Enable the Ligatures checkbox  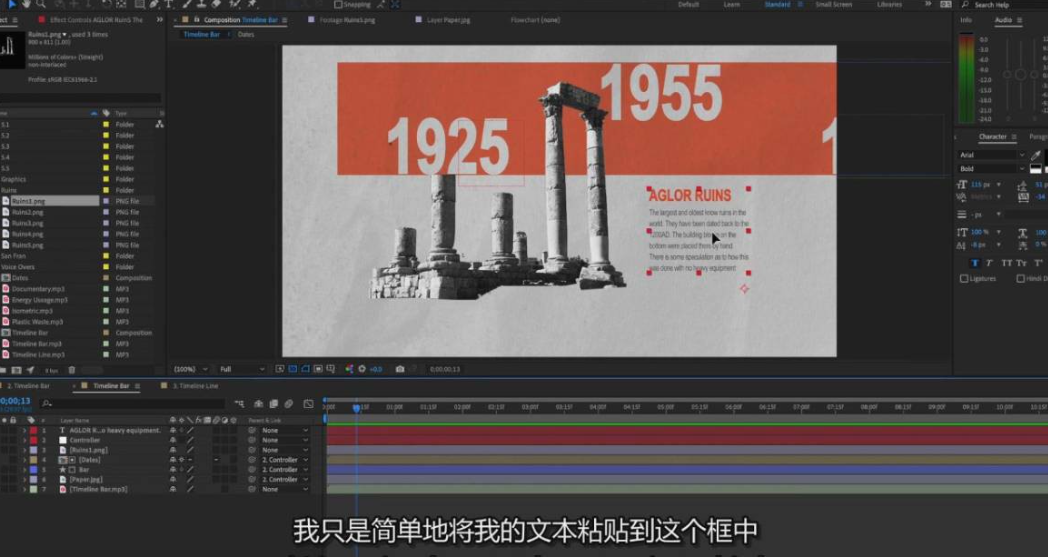point(964,278)
